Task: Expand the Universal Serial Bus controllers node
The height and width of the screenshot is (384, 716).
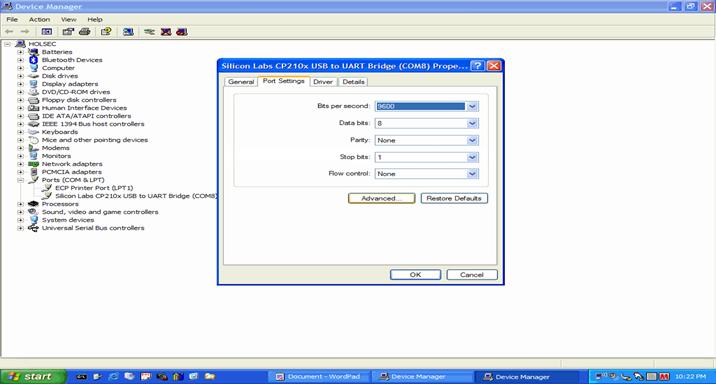Action: 20,228
